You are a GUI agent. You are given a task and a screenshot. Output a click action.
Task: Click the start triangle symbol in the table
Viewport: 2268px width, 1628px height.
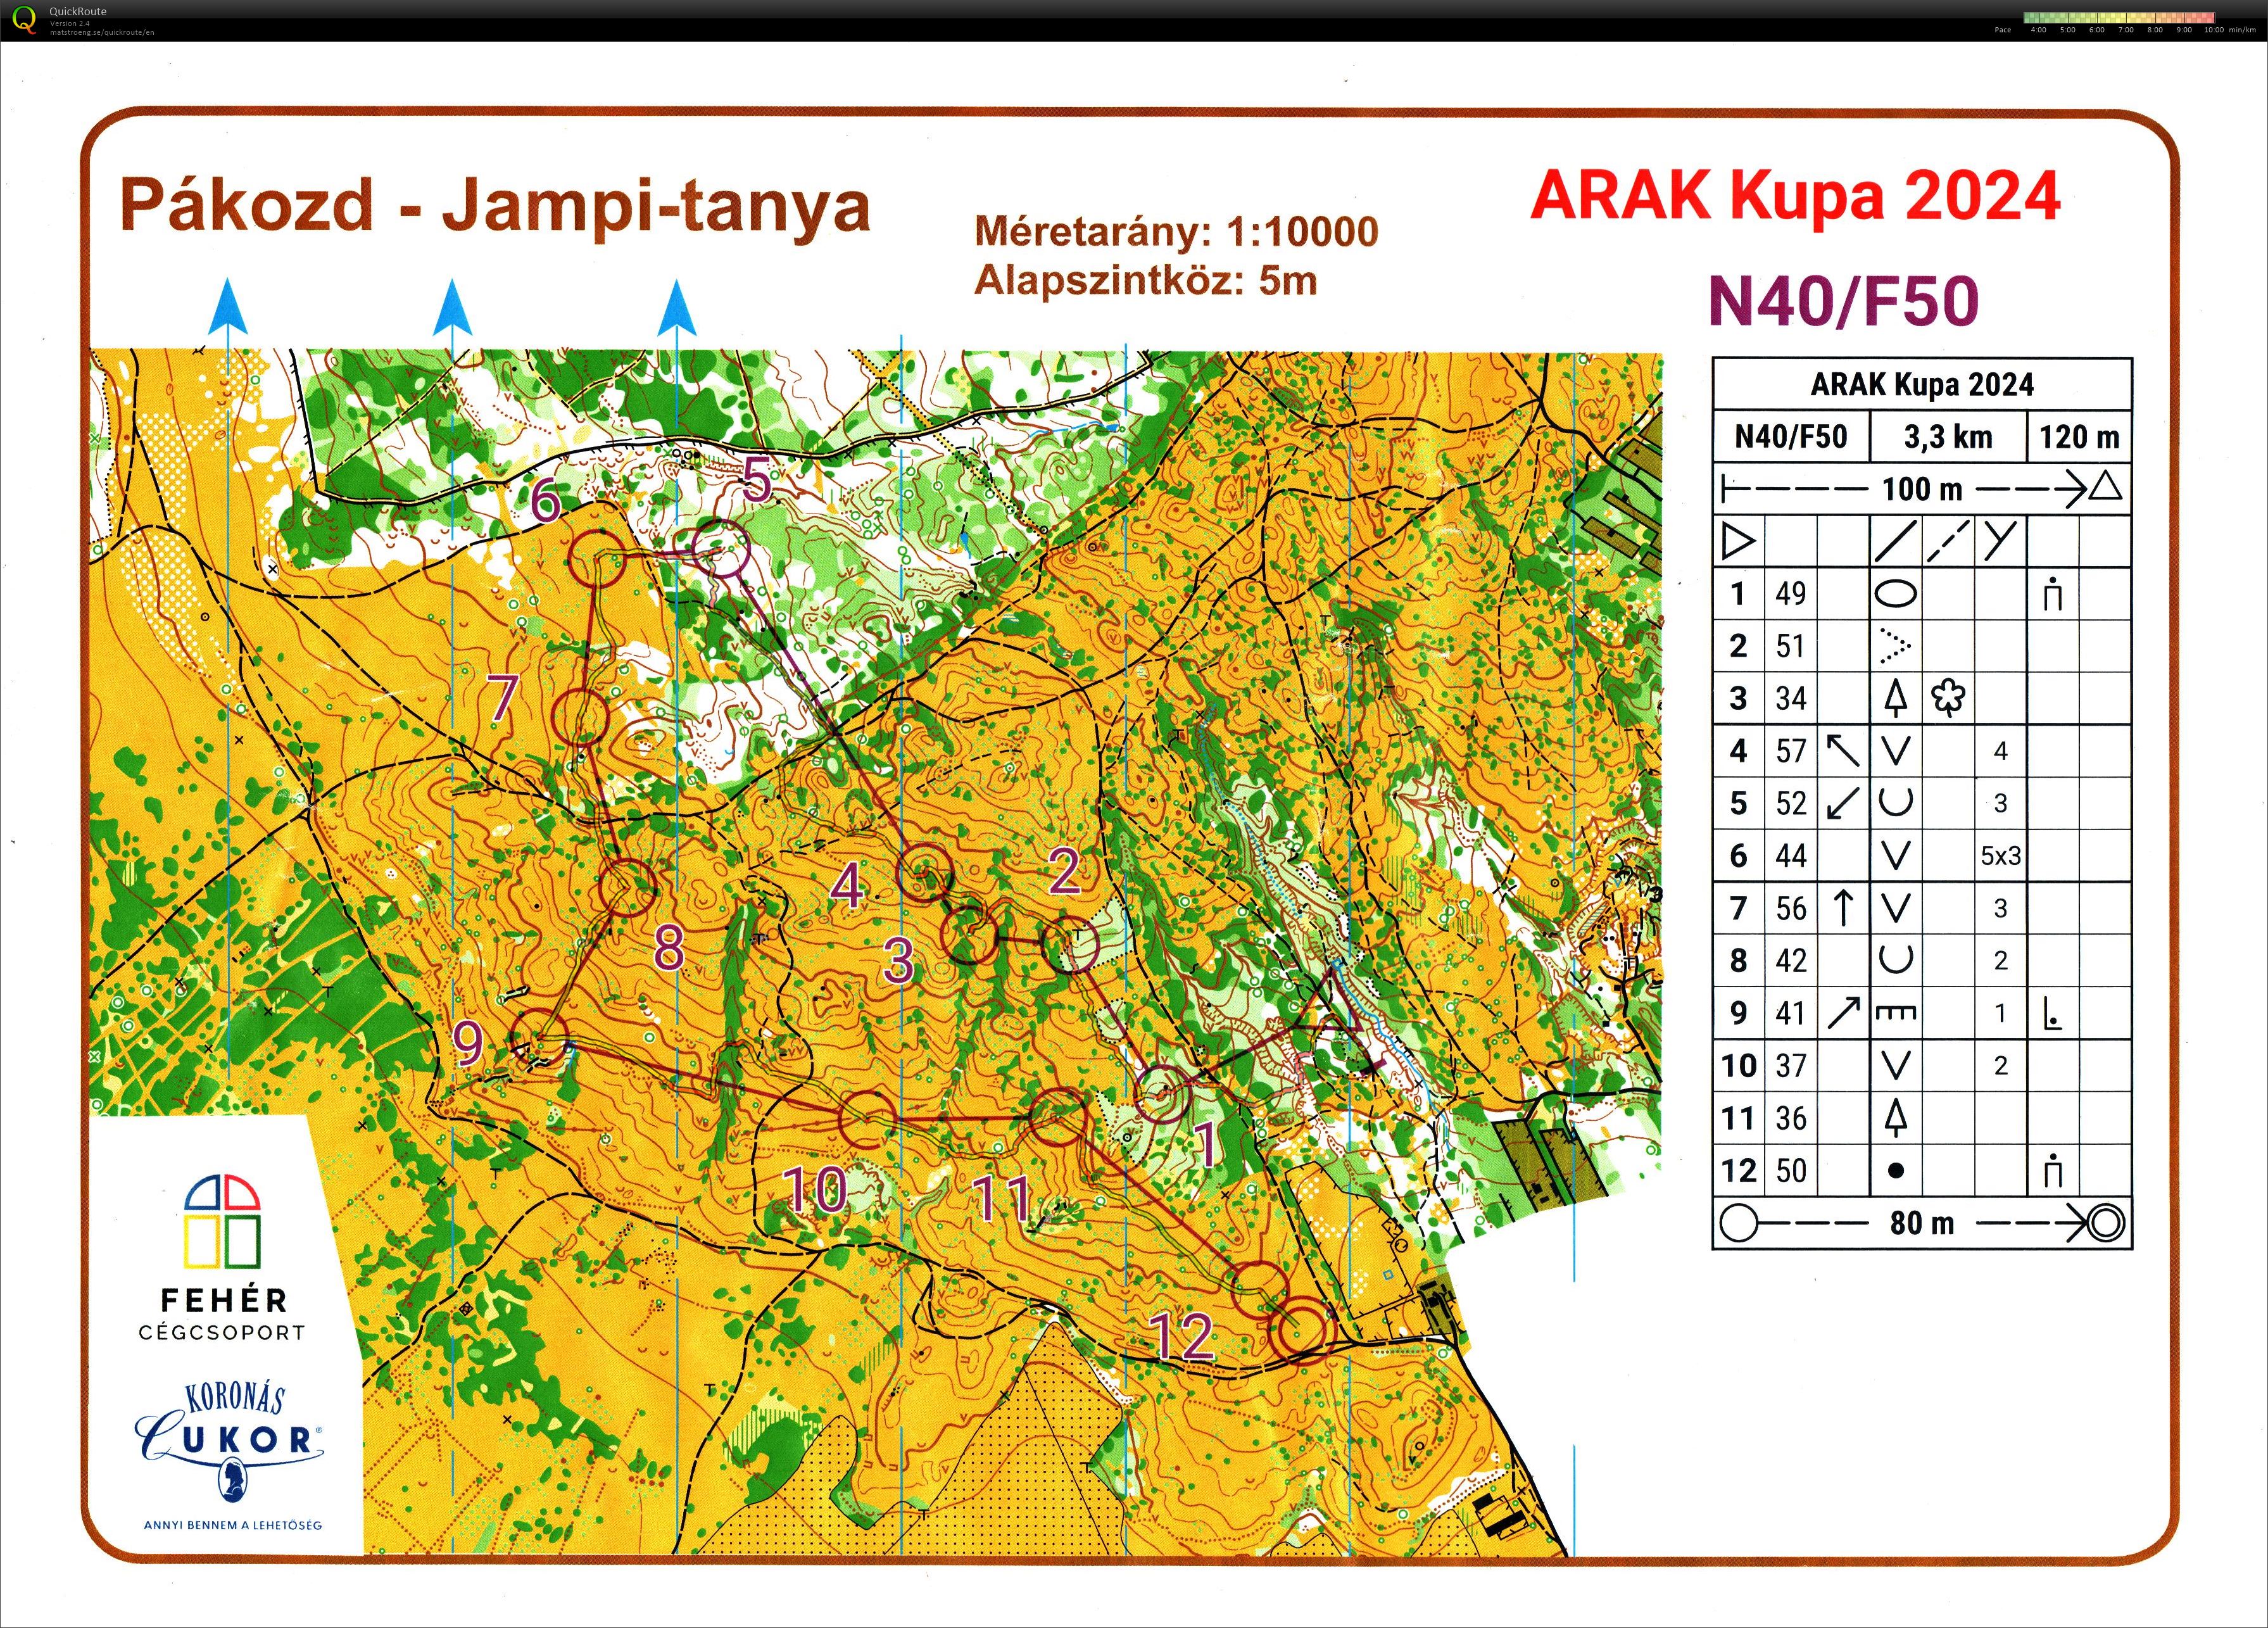(x=1738, y=542)
